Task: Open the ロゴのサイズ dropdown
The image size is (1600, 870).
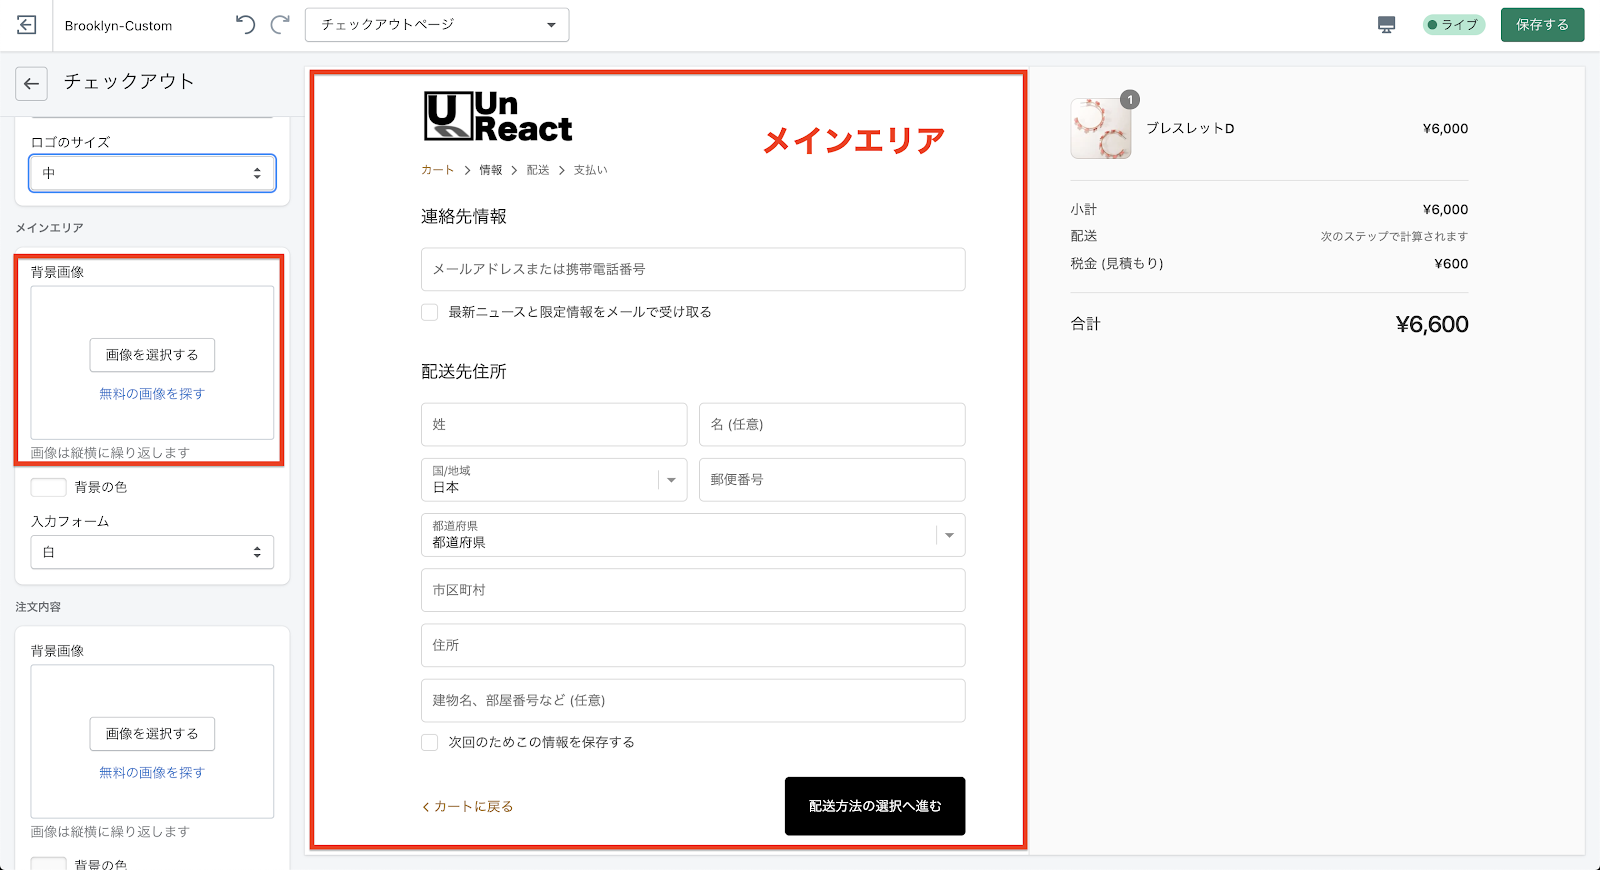Action: coord(152,173)
